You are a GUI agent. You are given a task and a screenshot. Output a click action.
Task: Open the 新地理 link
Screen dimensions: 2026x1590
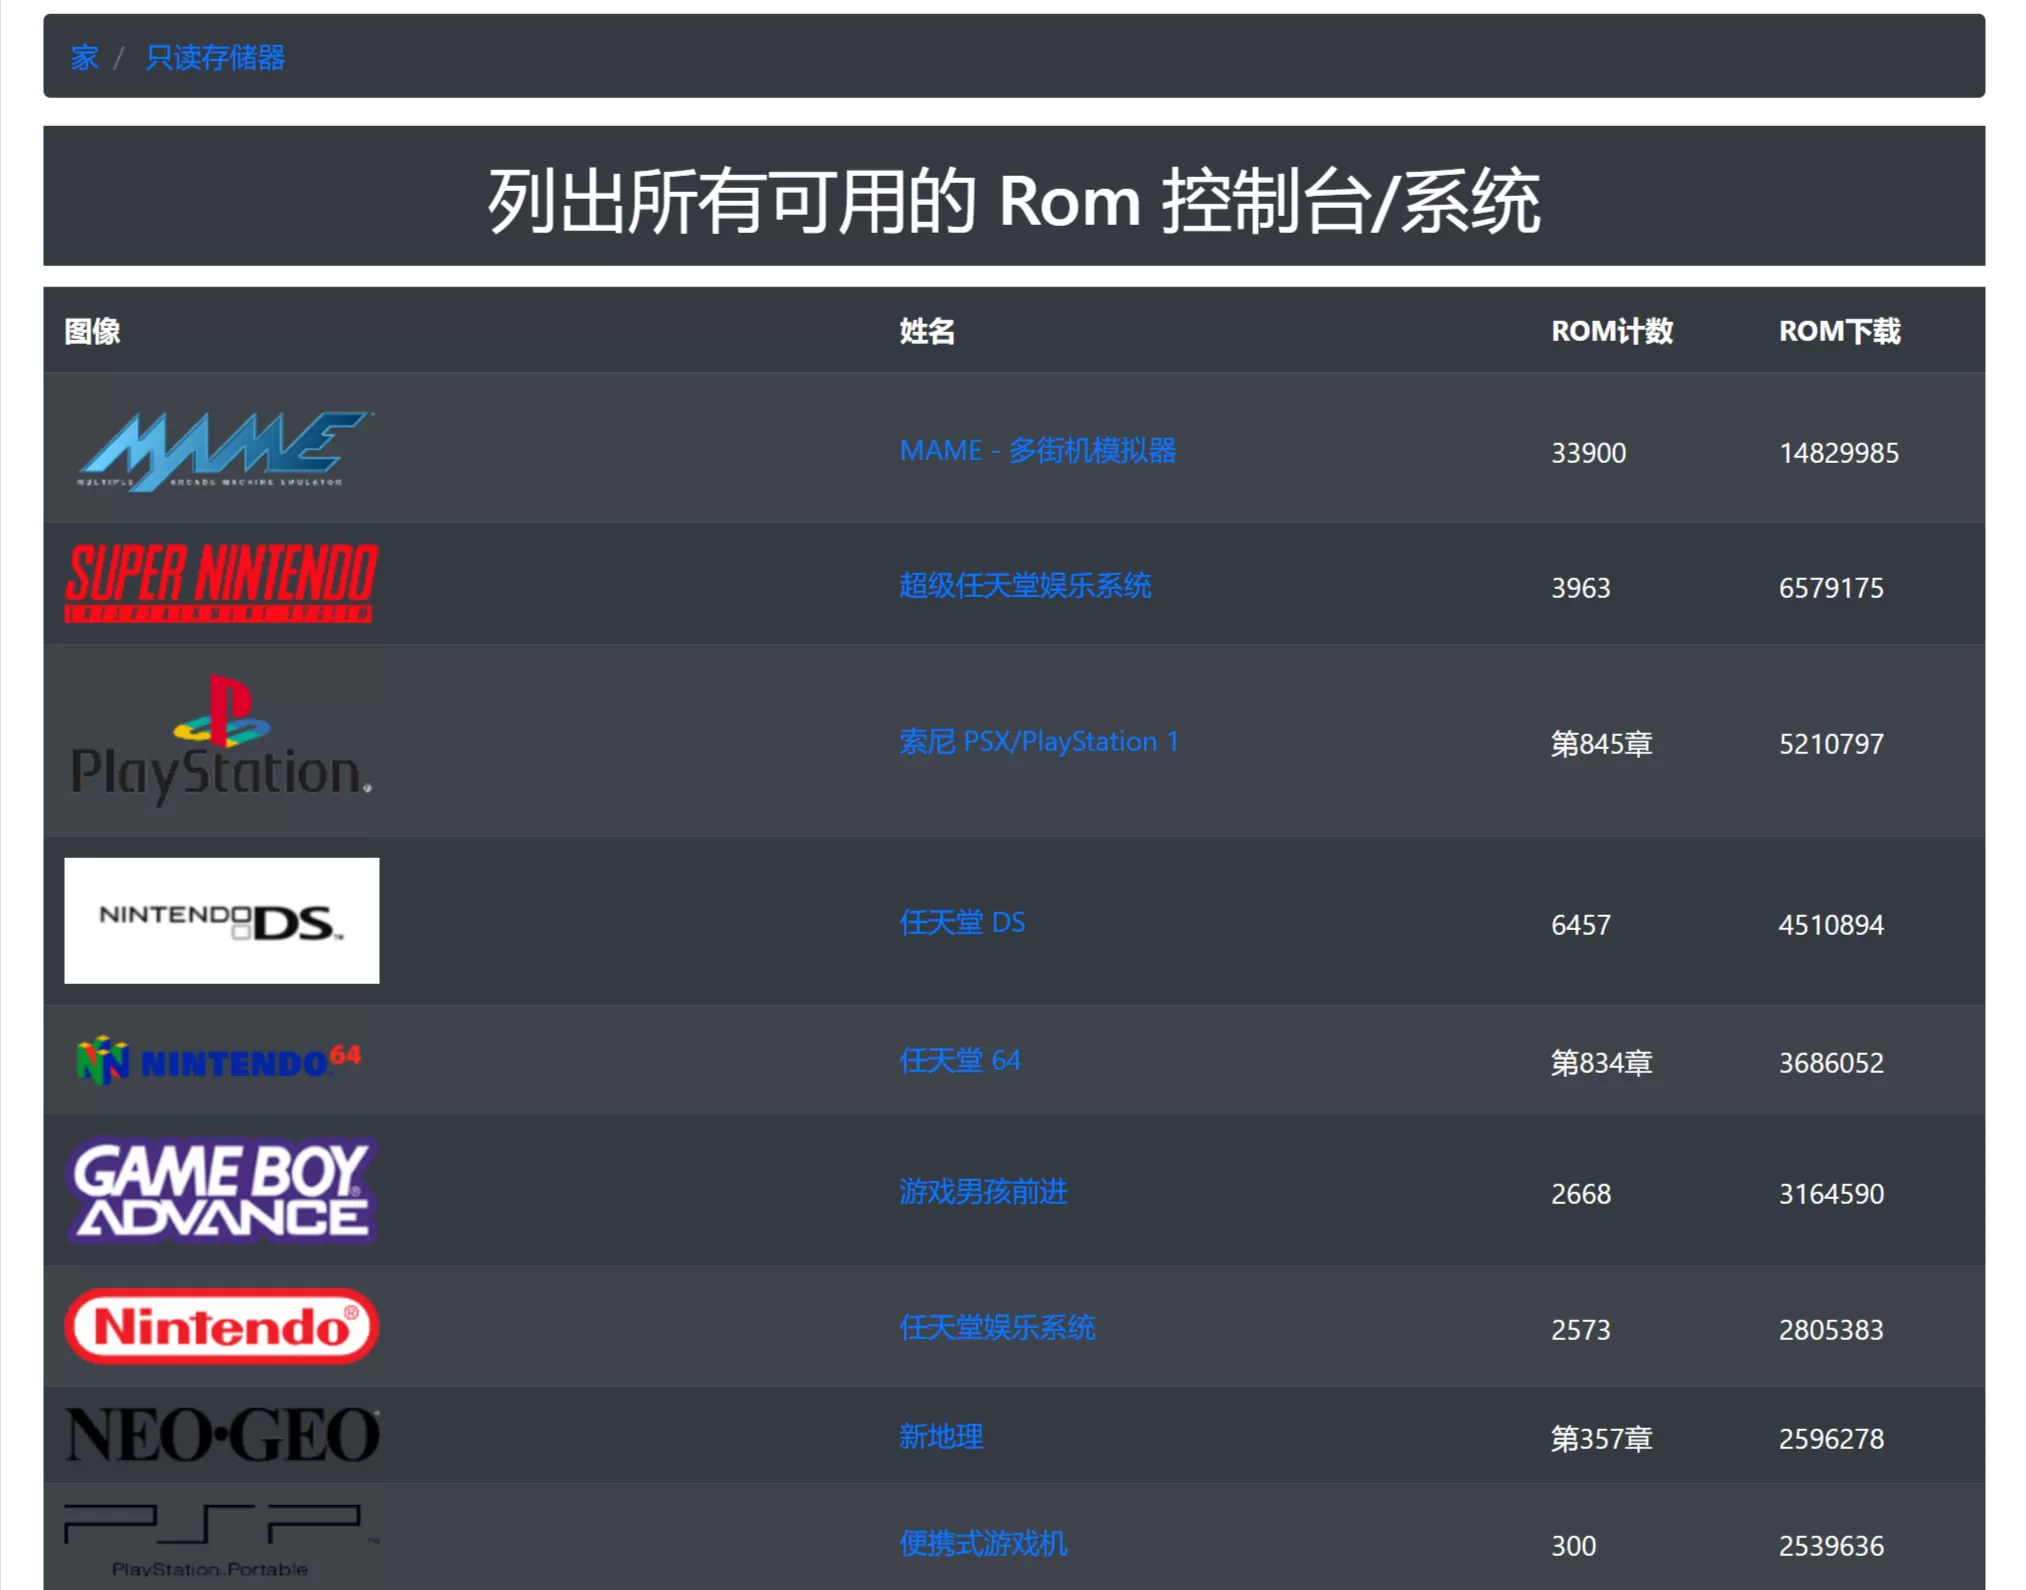[940, 1437]
